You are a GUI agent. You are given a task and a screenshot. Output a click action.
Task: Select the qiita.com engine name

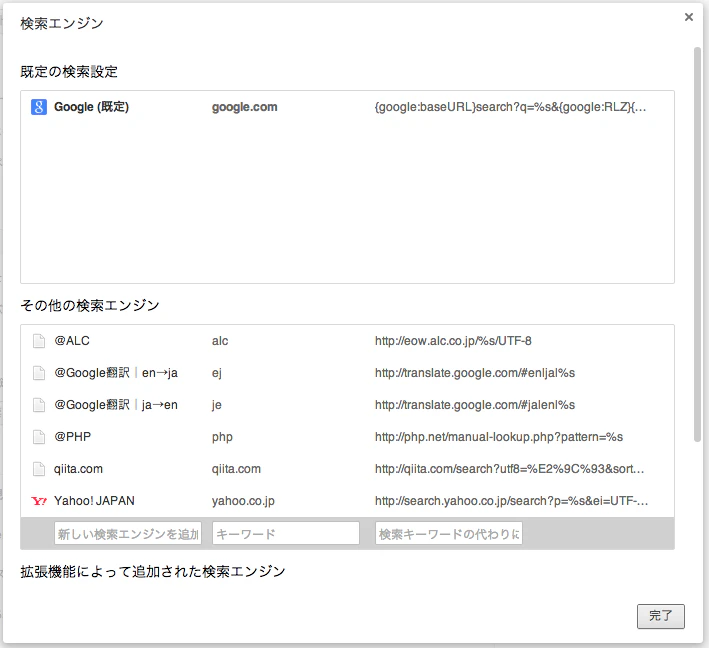point(78,469)
